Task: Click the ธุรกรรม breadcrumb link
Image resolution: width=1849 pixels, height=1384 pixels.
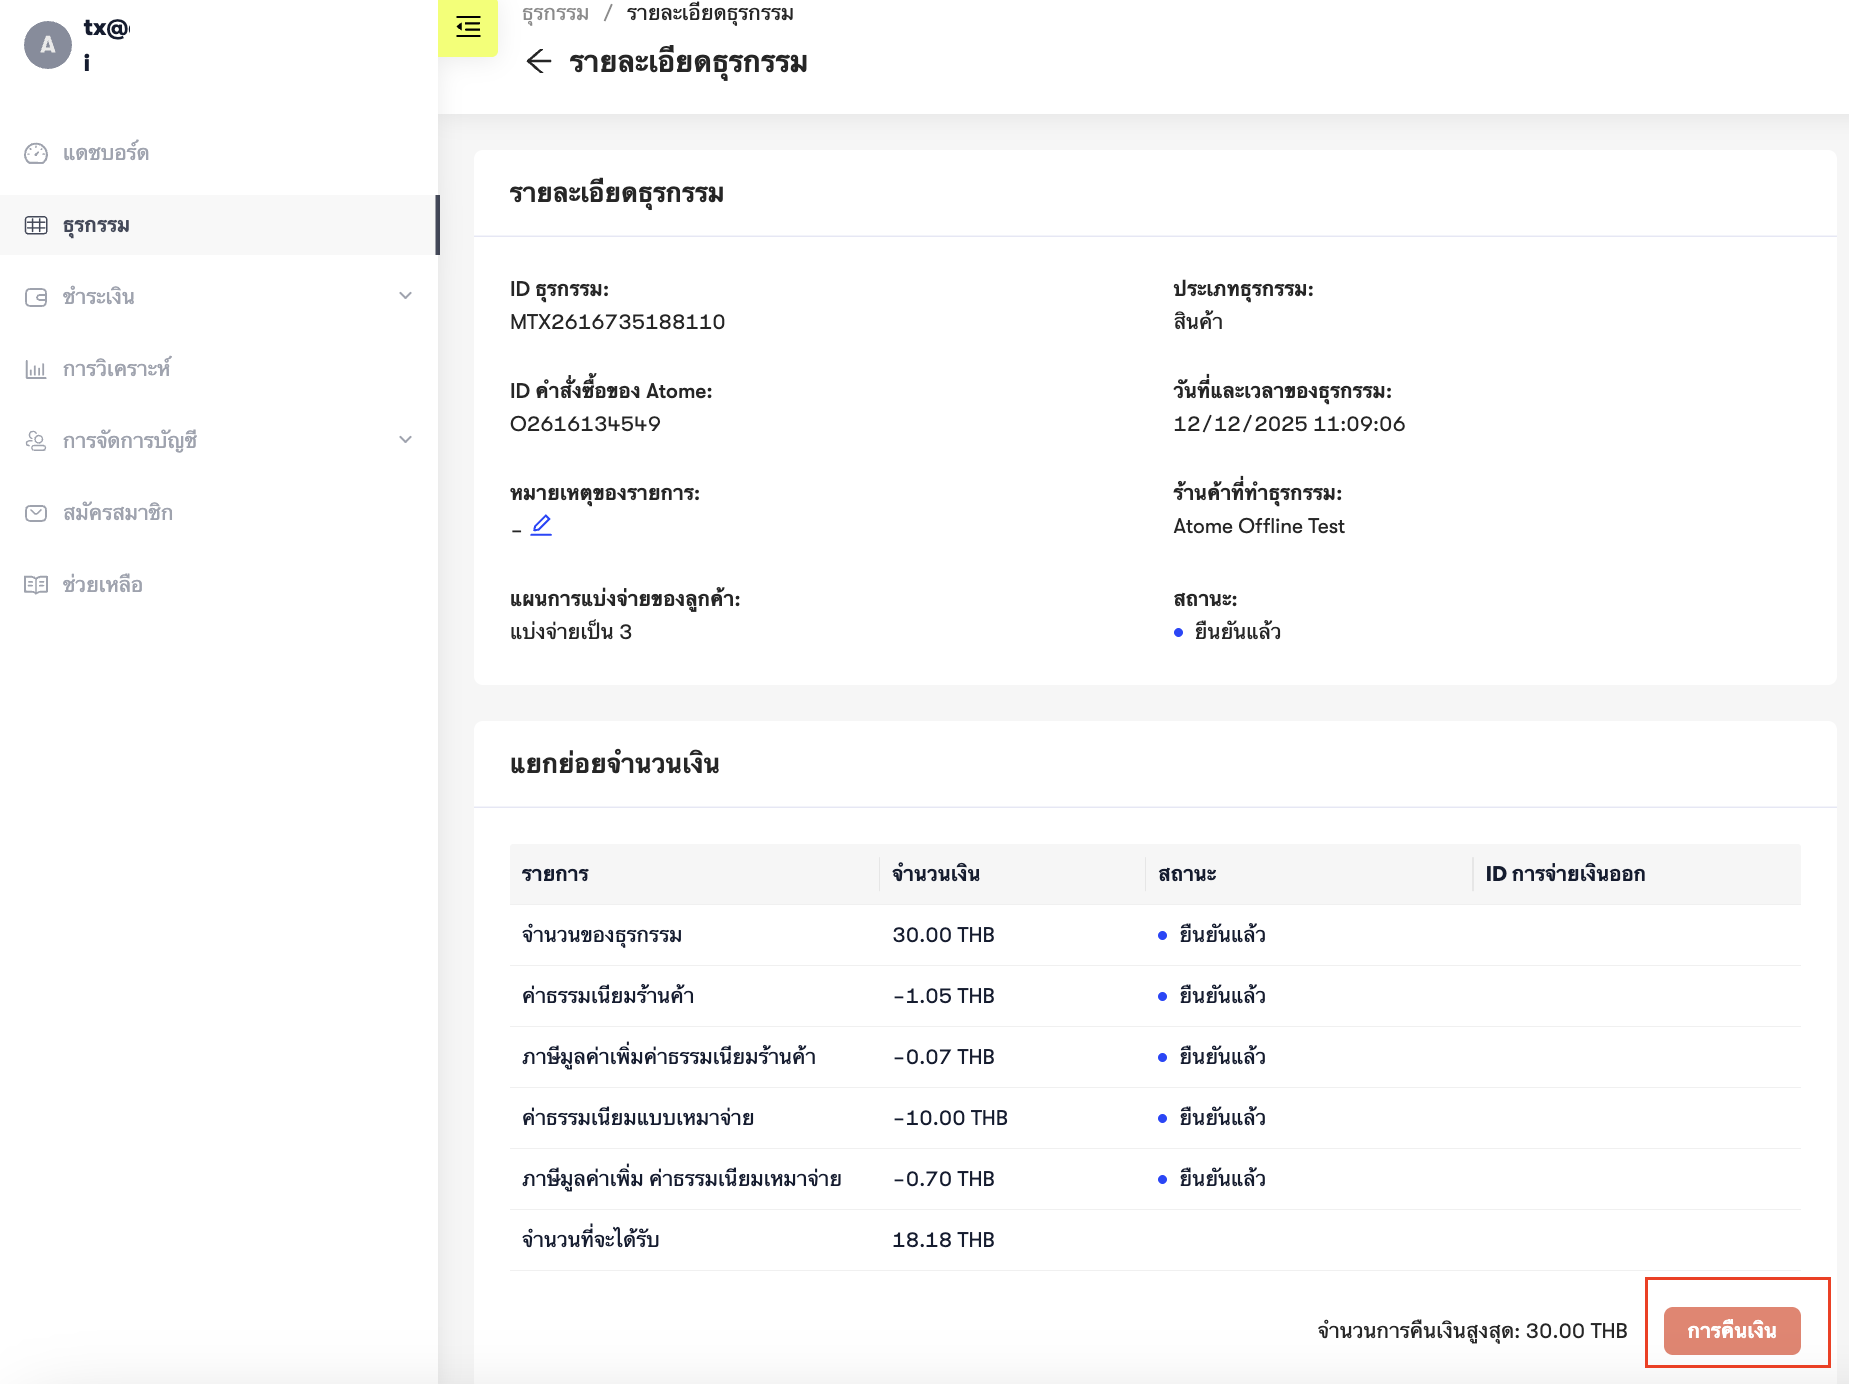Action: (x=555, y=13)
